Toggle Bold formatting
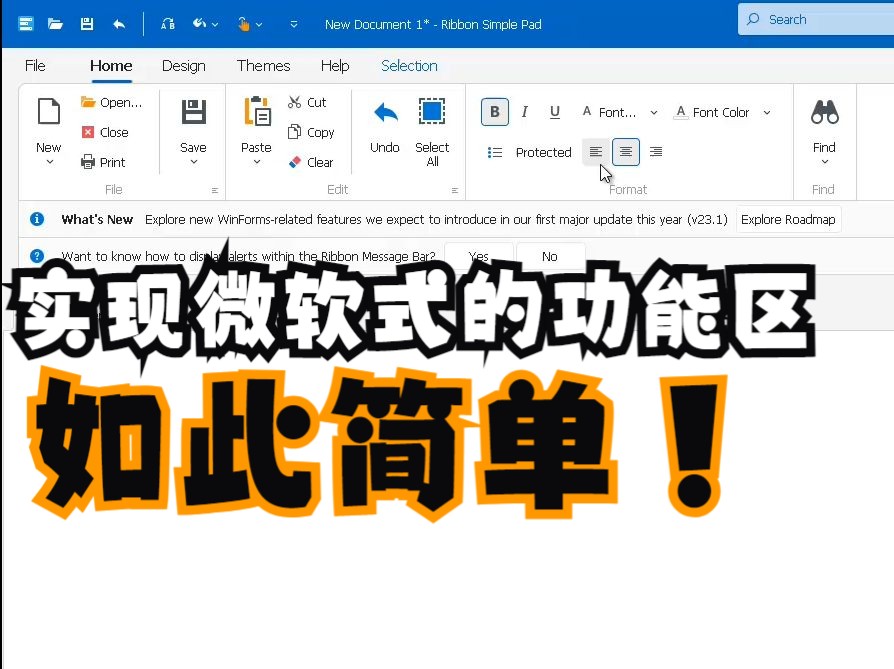The width and height of the screenshot is (894, 669). click(x=494, y=112)
